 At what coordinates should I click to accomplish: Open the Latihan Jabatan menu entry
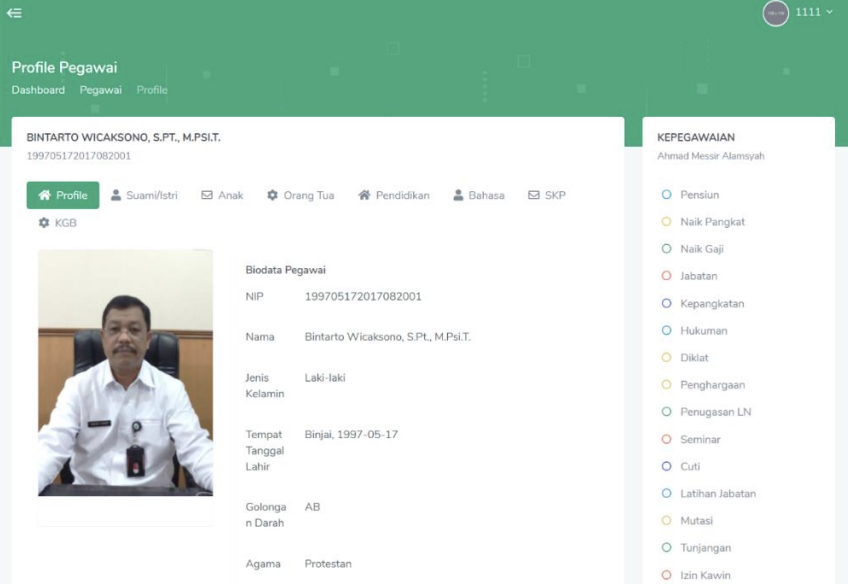tap(708, 493)
